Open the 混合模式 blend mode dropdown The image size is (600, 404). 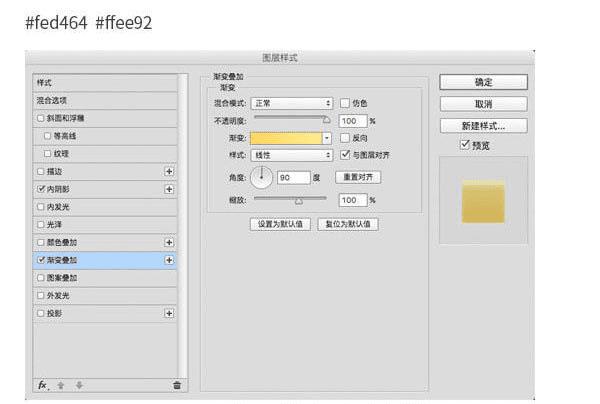click(292, 103)
